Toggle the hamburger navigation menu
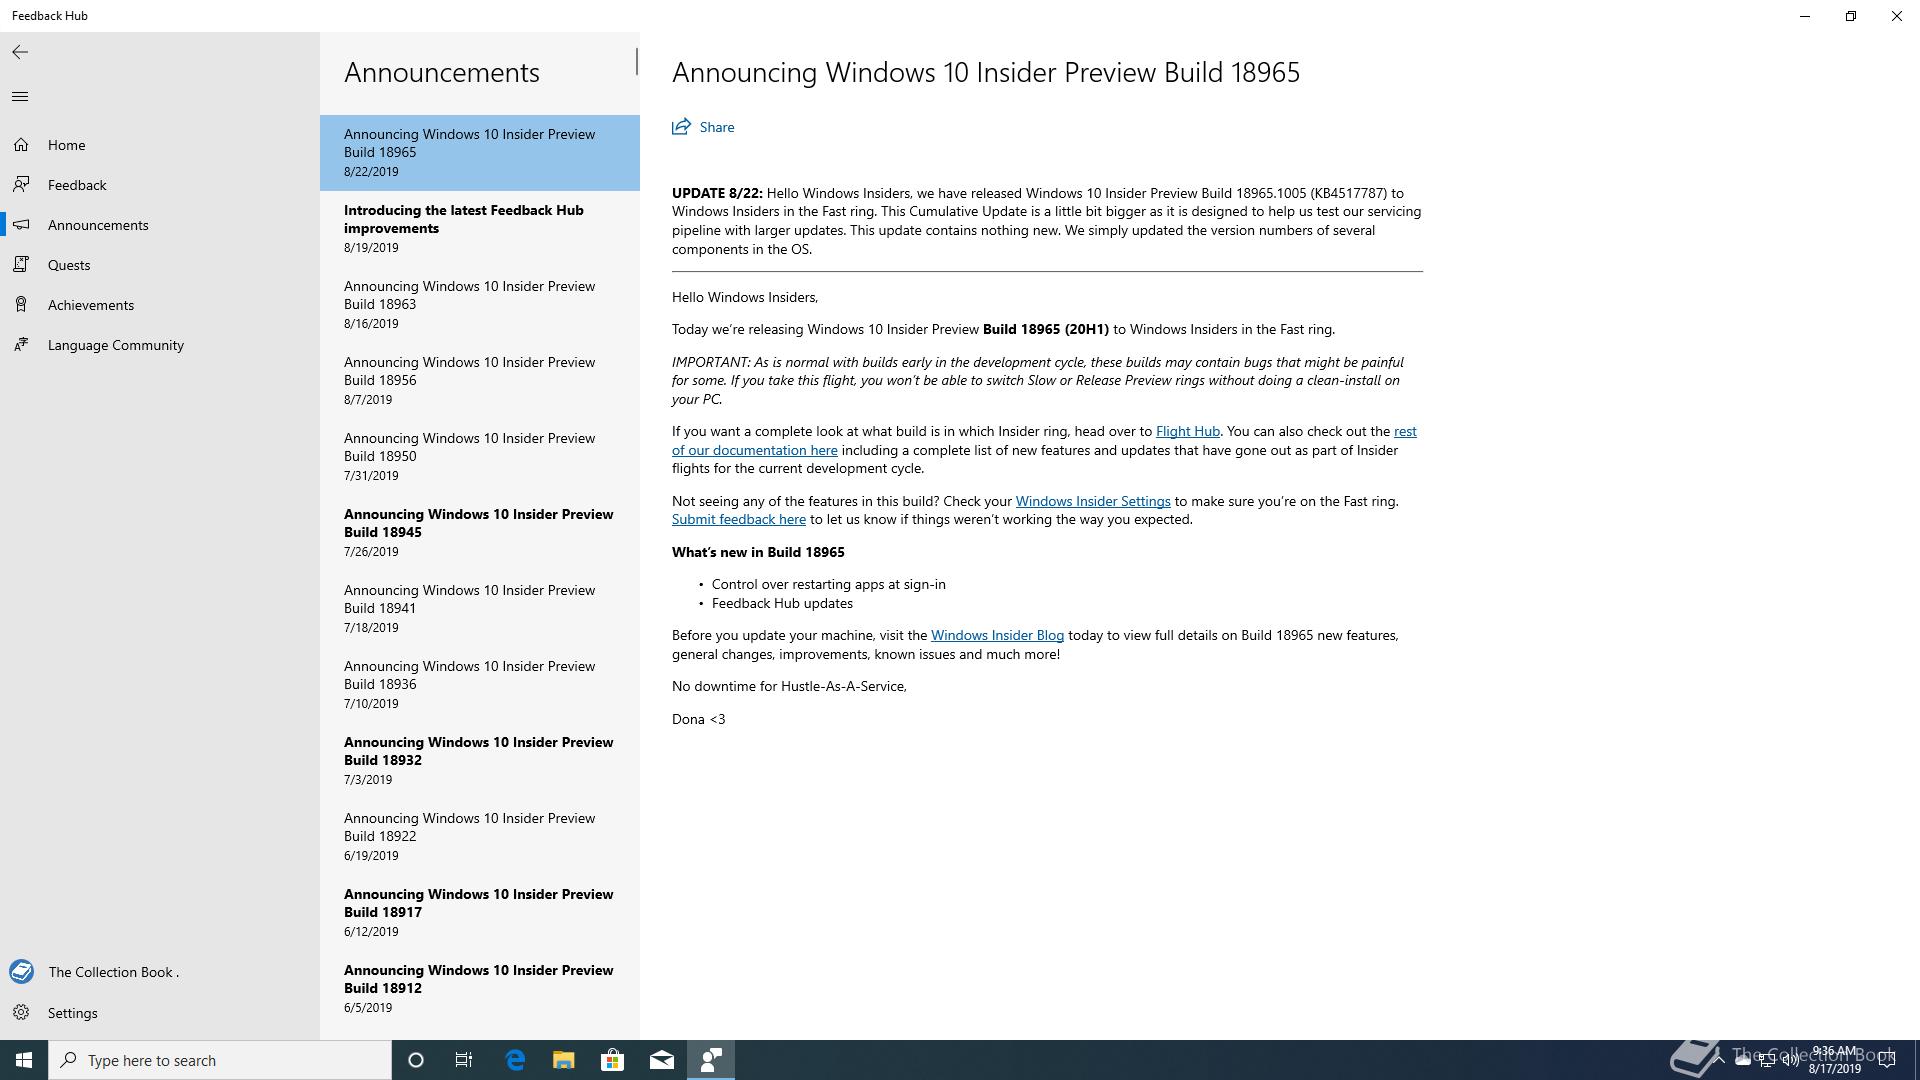The height and width of the screenshot is (1080, 1920). click(20, 96)
